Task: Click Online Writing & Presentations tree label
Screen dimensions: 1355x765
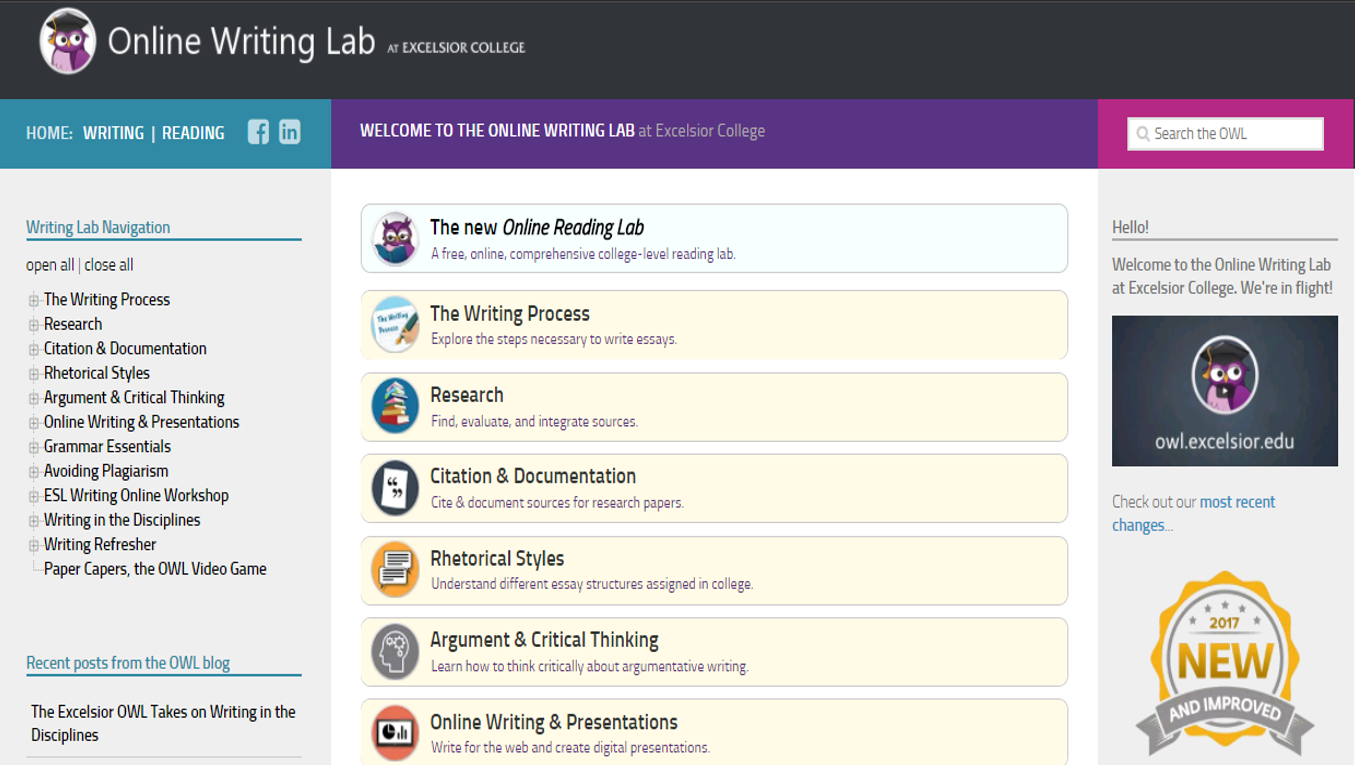Action: (142, 422)
